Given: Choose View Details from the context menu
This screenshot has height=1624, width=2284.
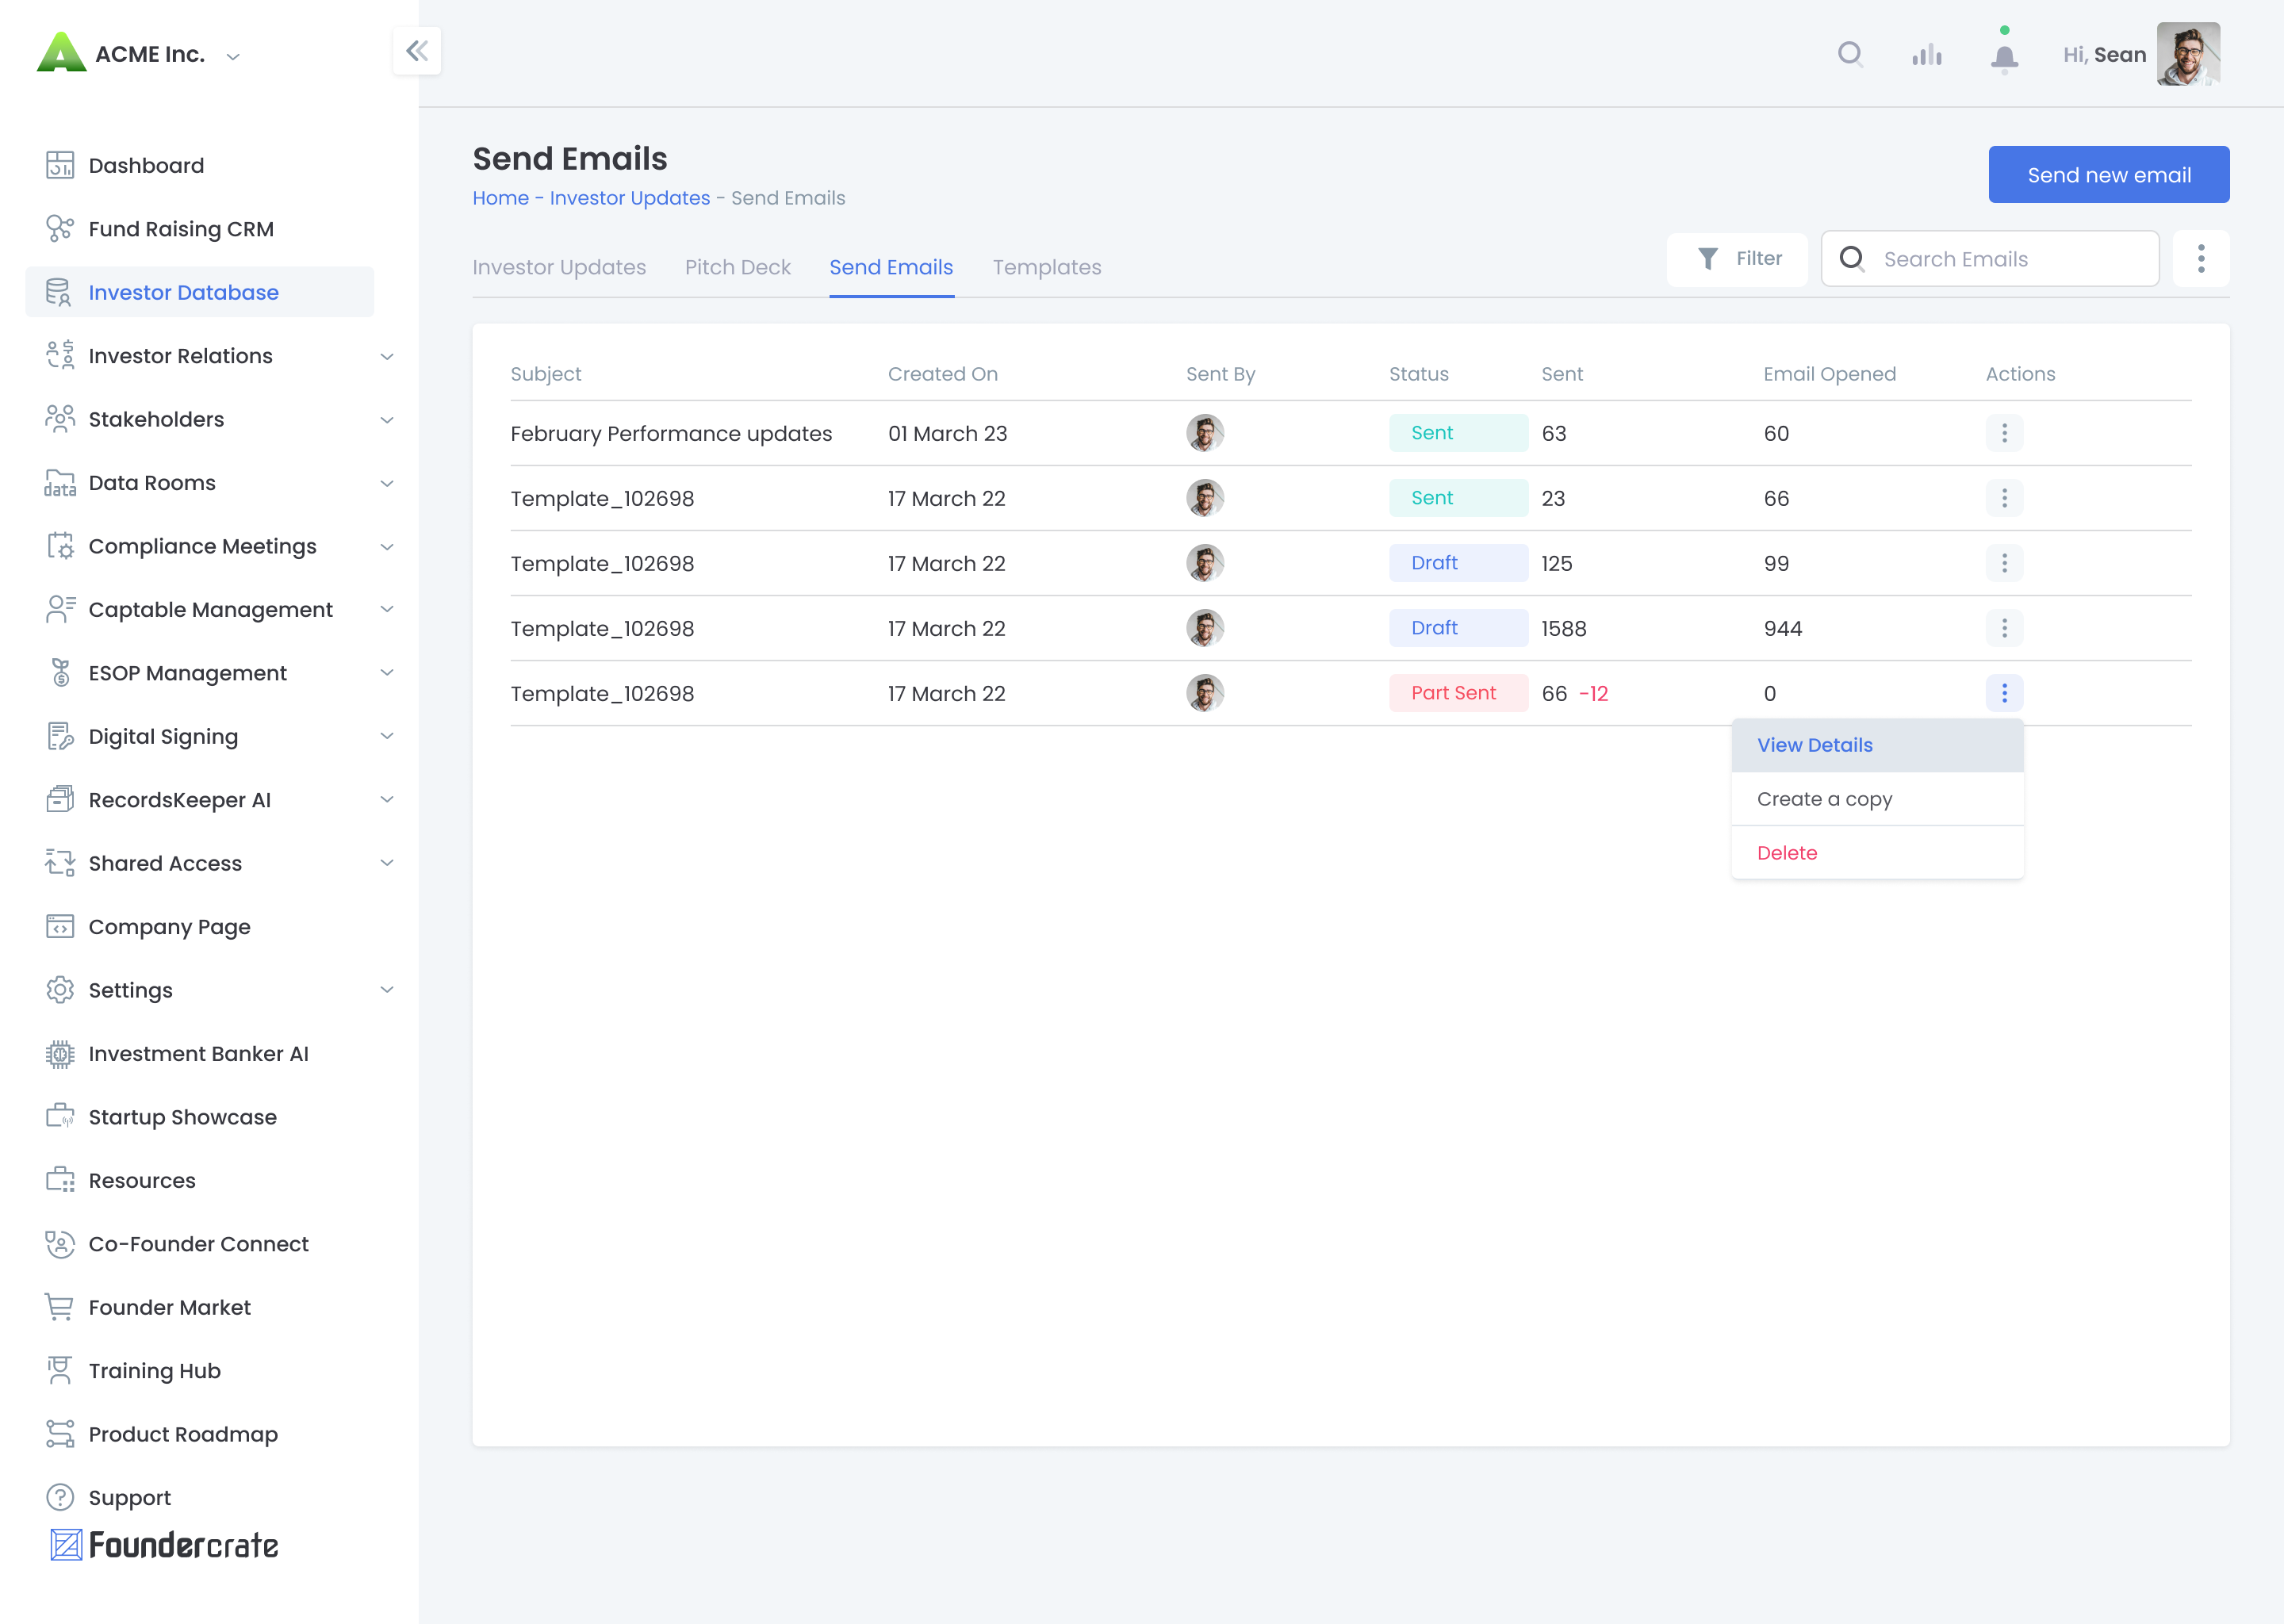Looking at the screenshot, I should click(1877, 745).
